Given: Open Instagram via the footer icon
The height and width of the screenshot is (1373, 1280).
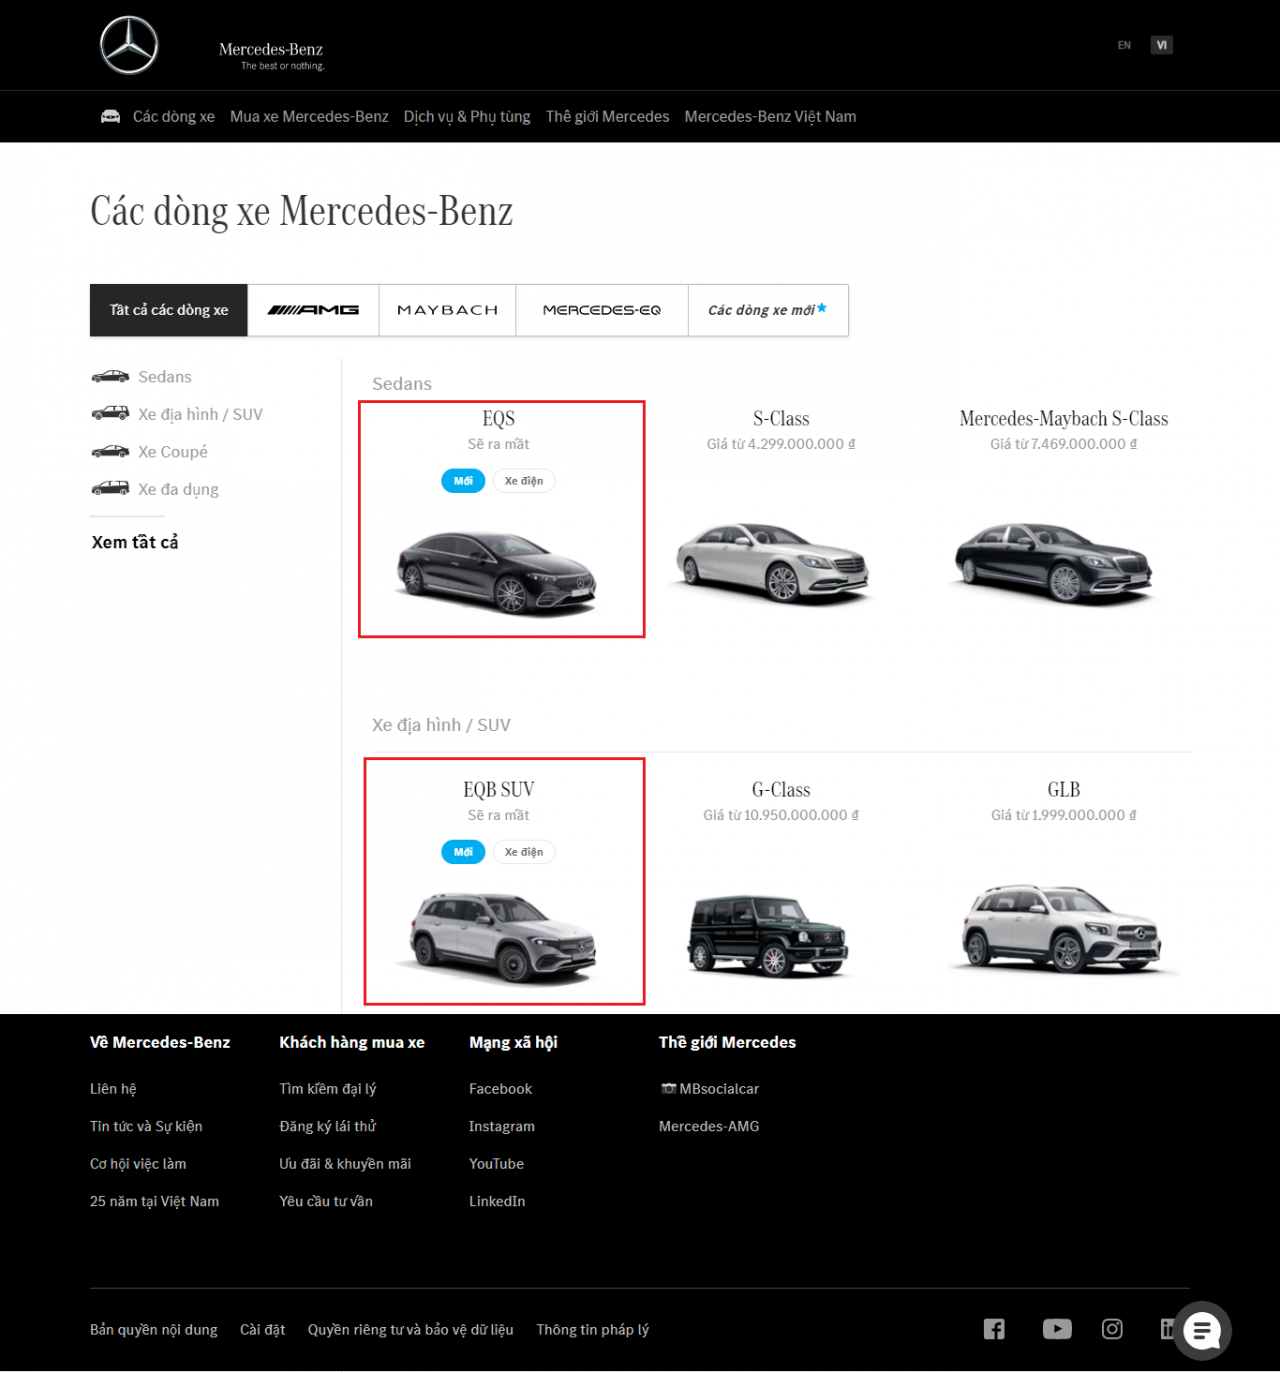Looking at the screenshot, I should coord(1112,1329).
